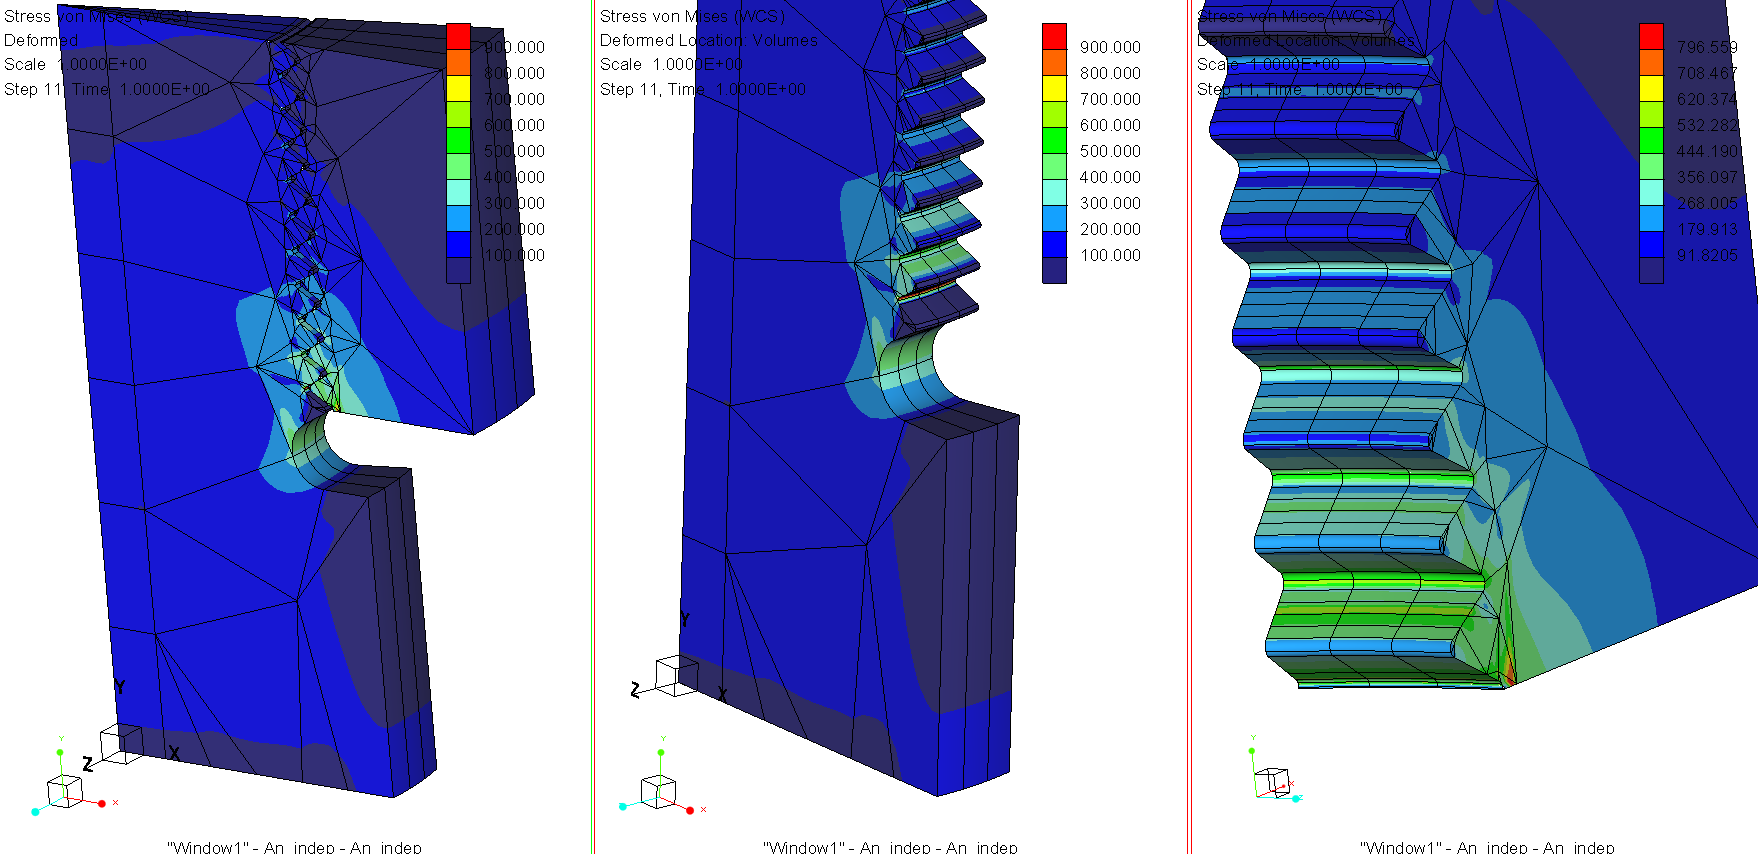The width and height of the screenshot is (1758, 854).
Task: Click the 532.282 value in right legend
Action: point(1707,125)
